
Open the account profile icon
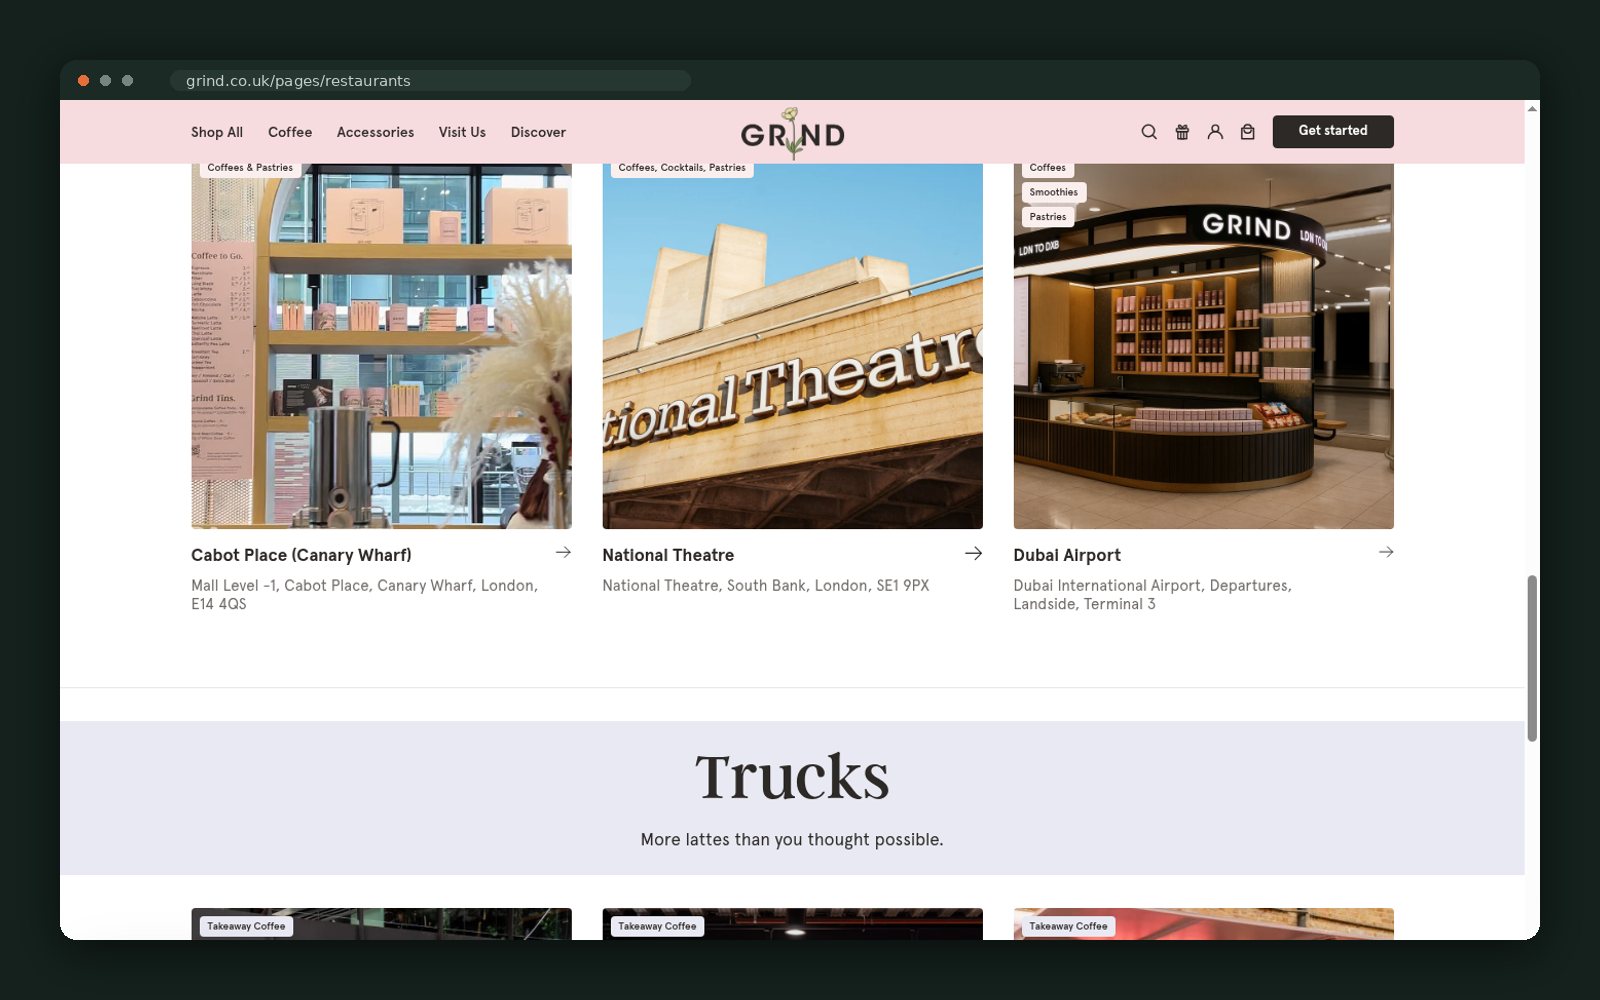(x=1215, y=132)
